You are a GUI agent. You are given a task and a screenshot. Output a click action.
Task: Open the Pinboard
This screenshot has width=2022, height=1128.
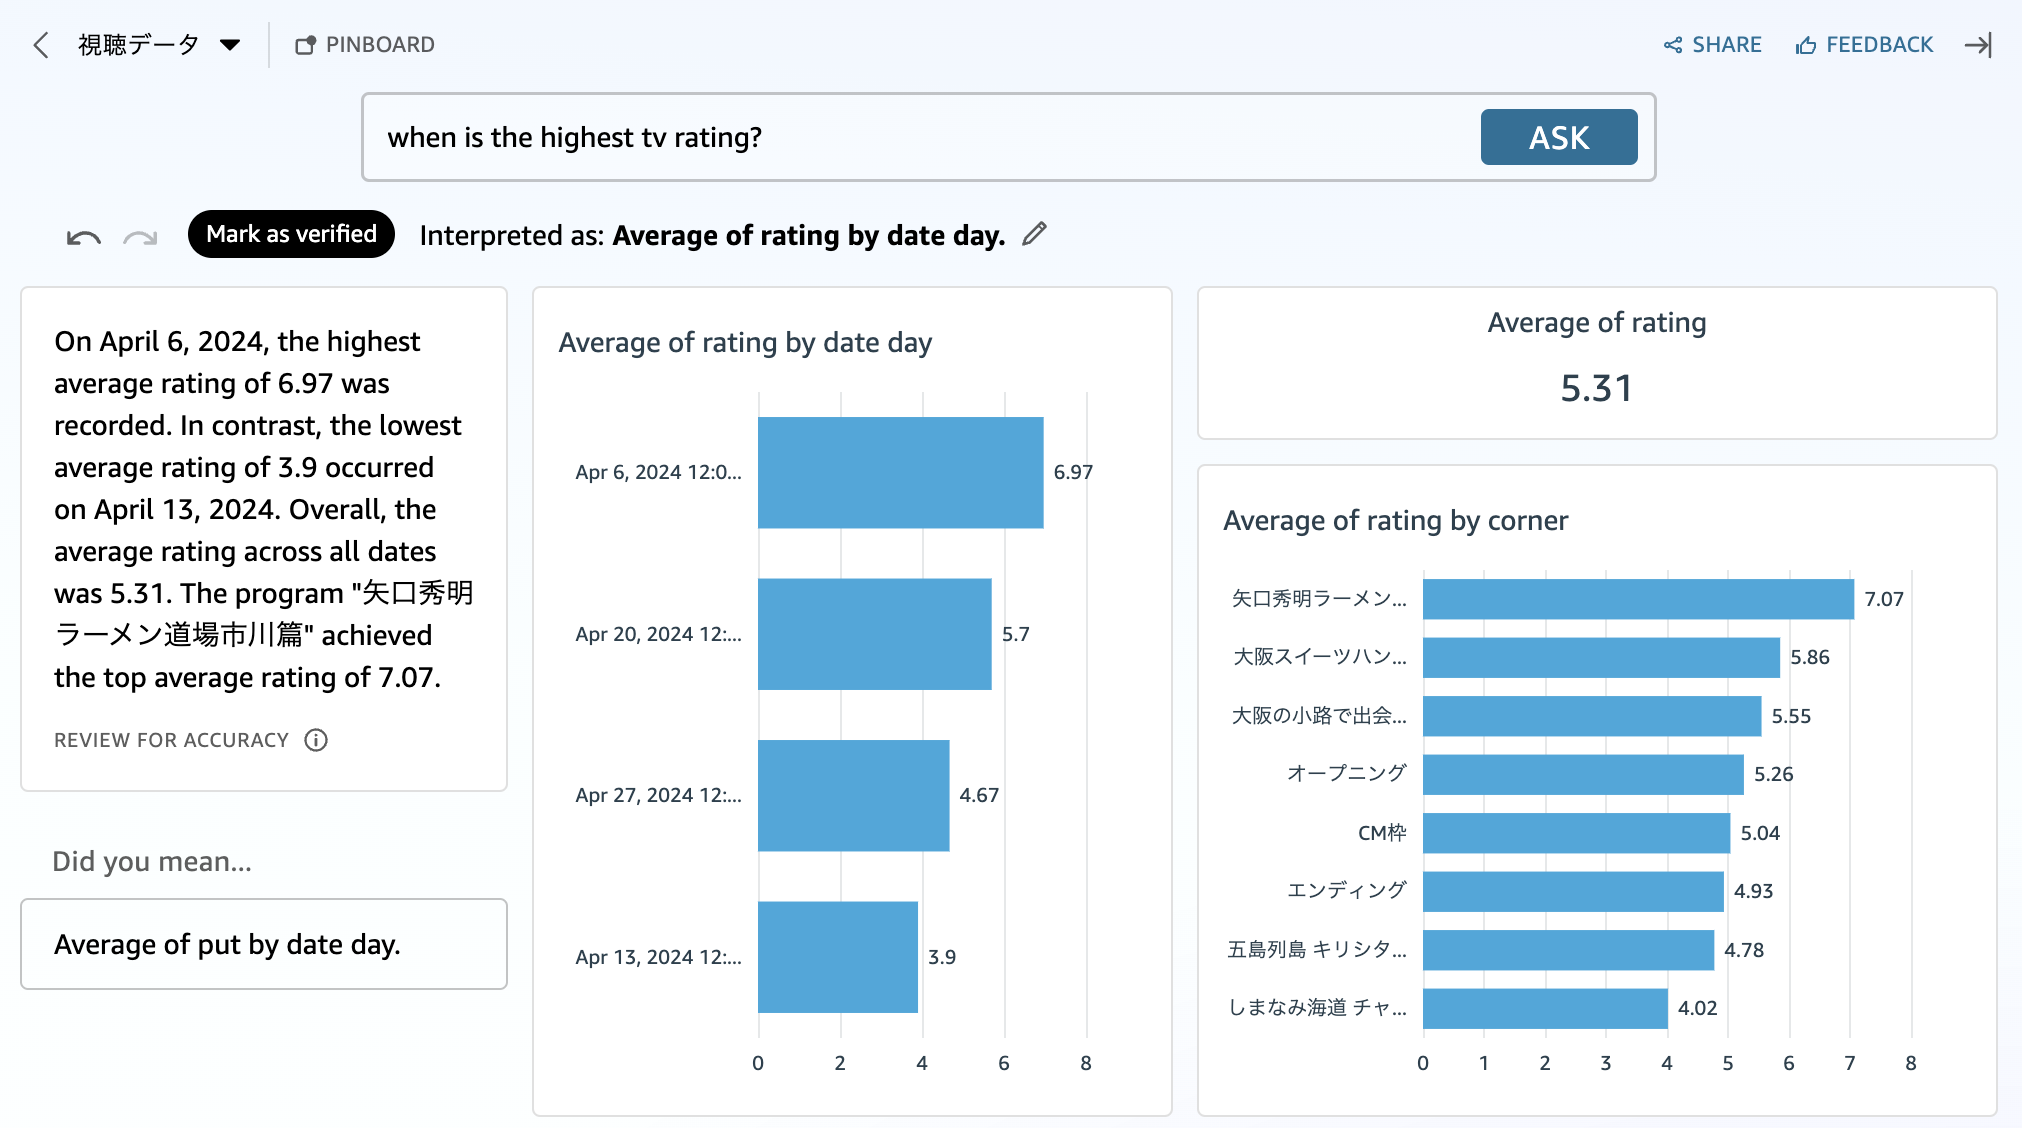365,45
